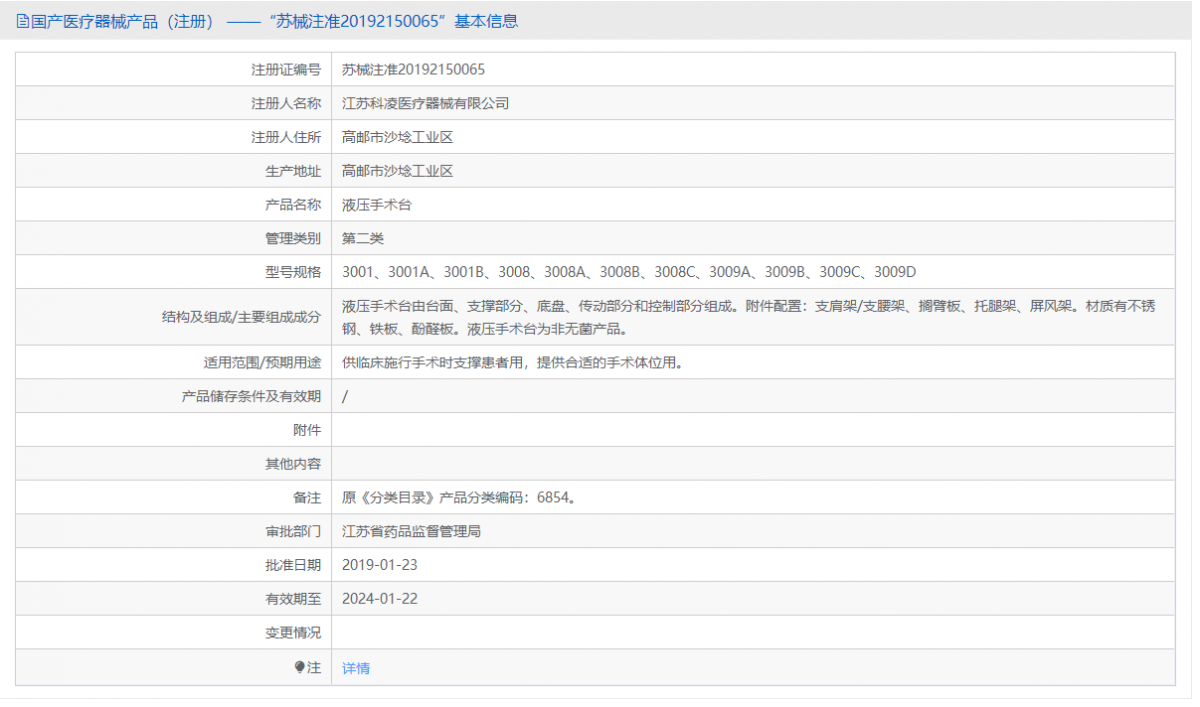
Task: Open the 详情 link
Action: point(356,668)
